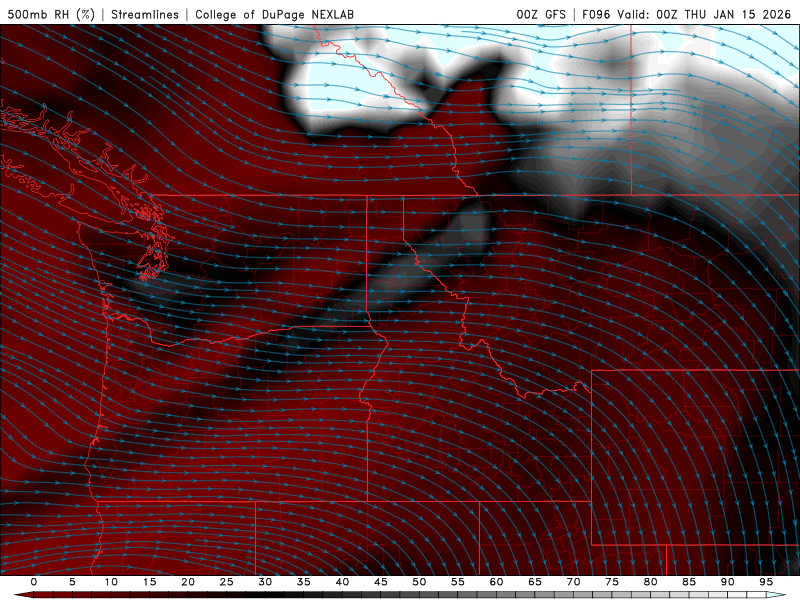The image size is (800, 600).
Task: Select the "90" colorbar scale label
Action: tap(727, 582)
